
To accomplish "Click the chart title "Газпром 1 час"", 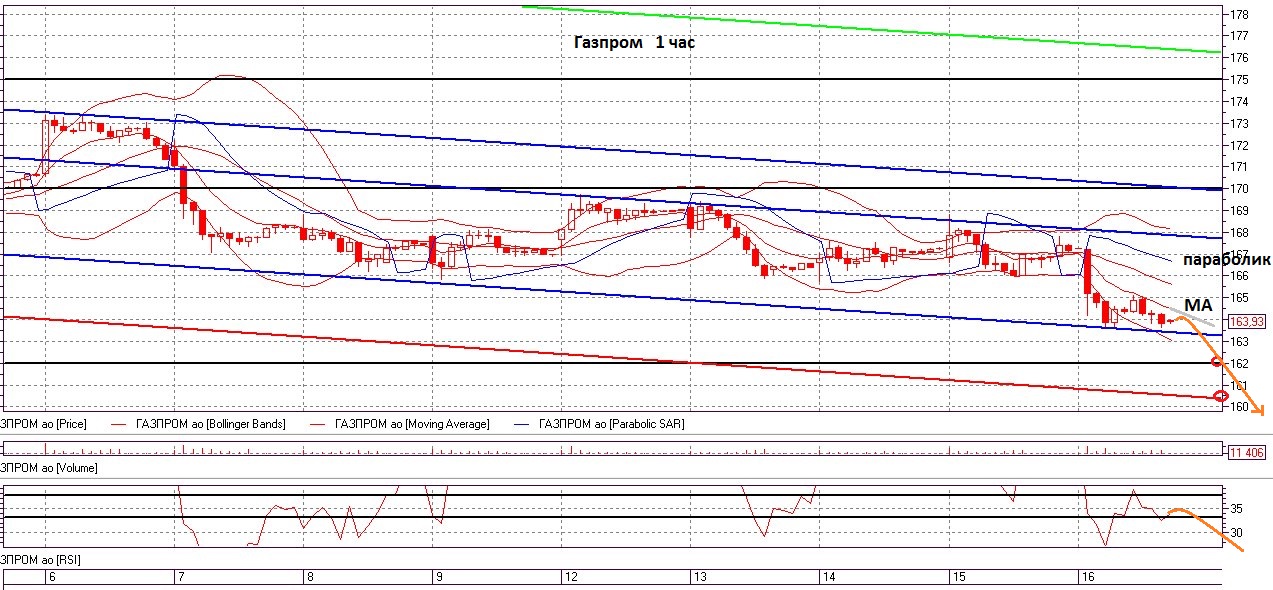I will [x=634, y=43].
